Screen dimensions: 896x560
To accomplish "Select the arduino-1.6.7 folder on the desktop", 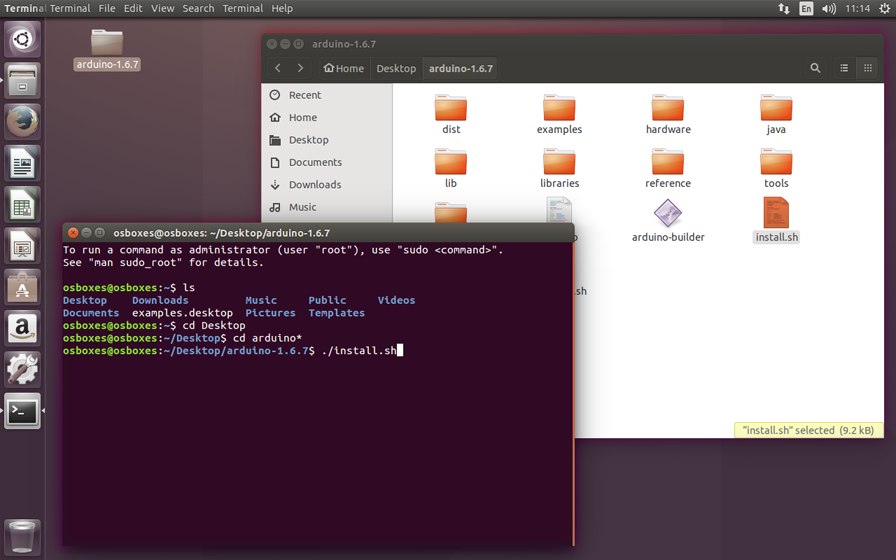I will coord(107,50).
